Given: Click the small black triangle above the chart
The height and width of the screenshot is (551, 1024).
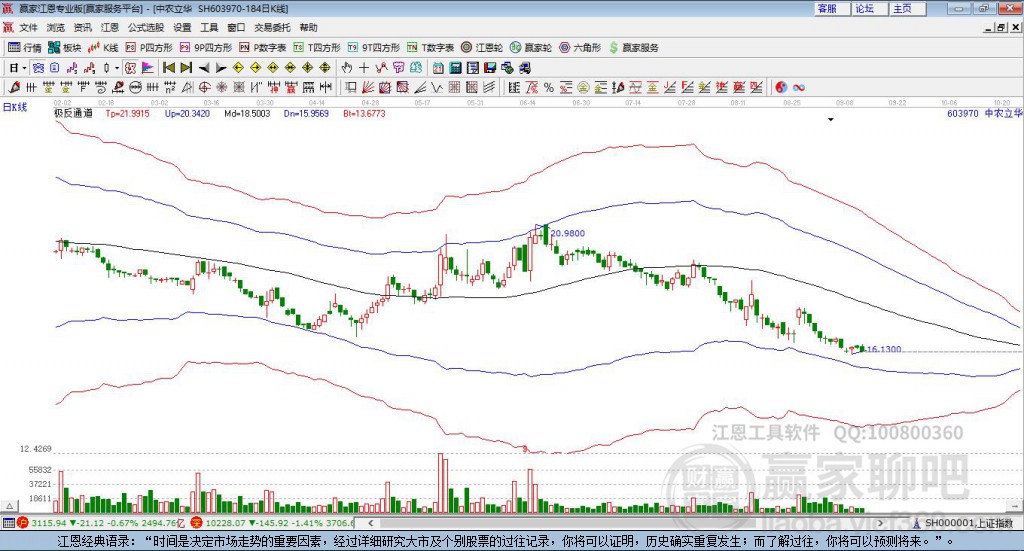Looking at the screenshot, I should pos(830,120).
